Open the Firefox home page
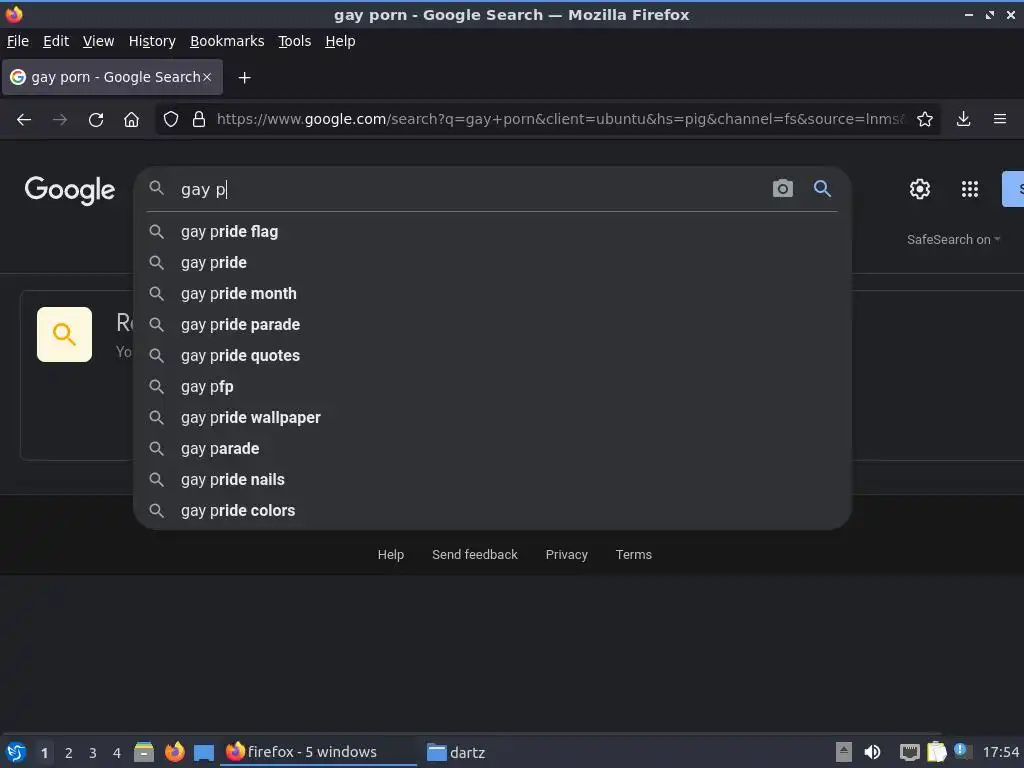 [131, 120]
